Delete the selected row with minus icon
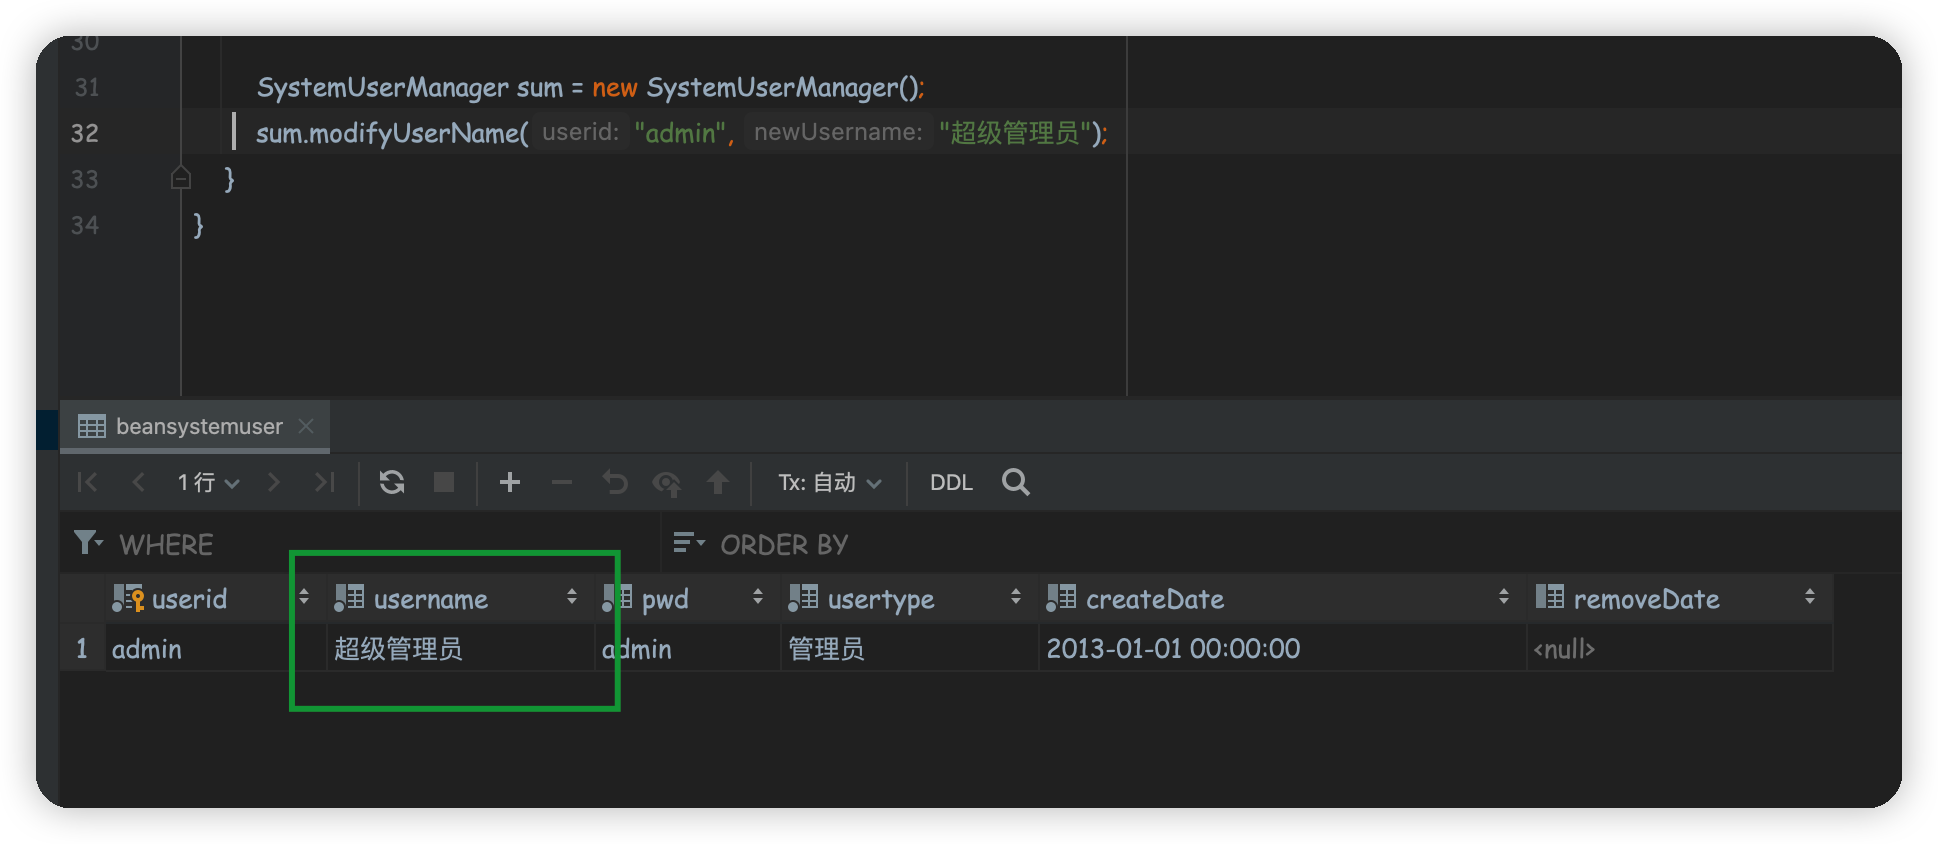 tap(562, 483)
